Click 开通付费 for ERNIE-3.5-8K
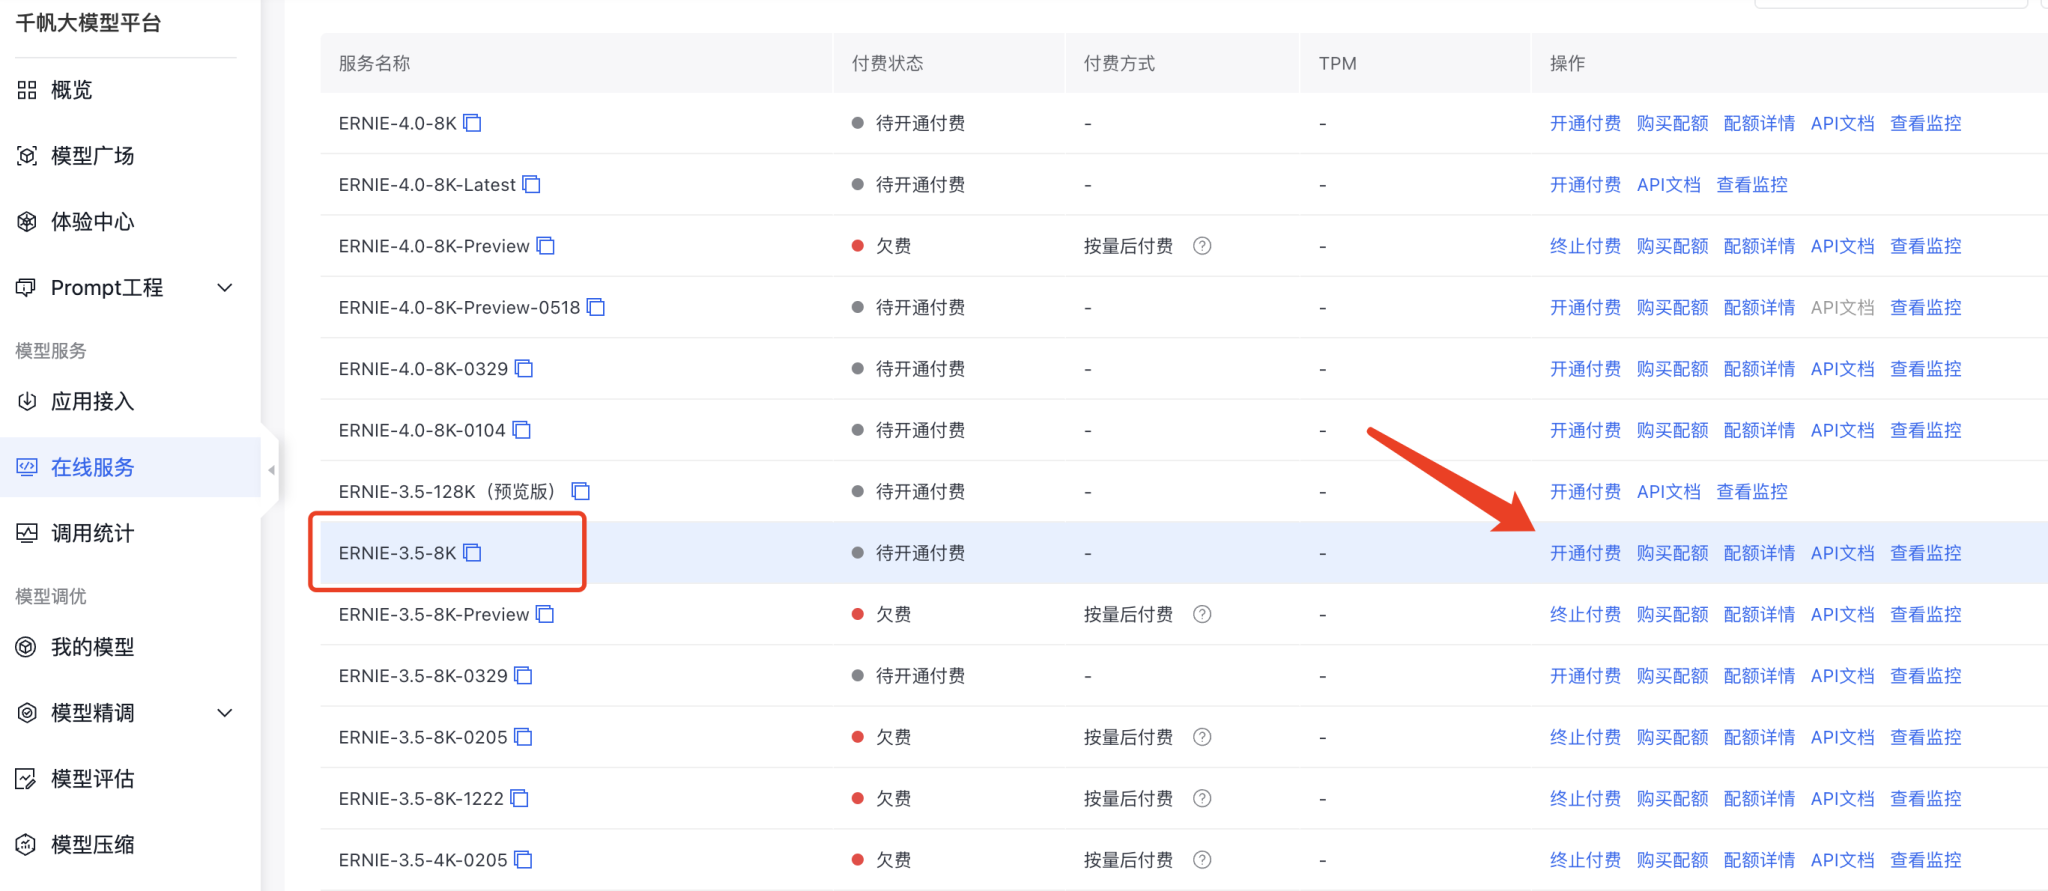 pos(1585,553)
